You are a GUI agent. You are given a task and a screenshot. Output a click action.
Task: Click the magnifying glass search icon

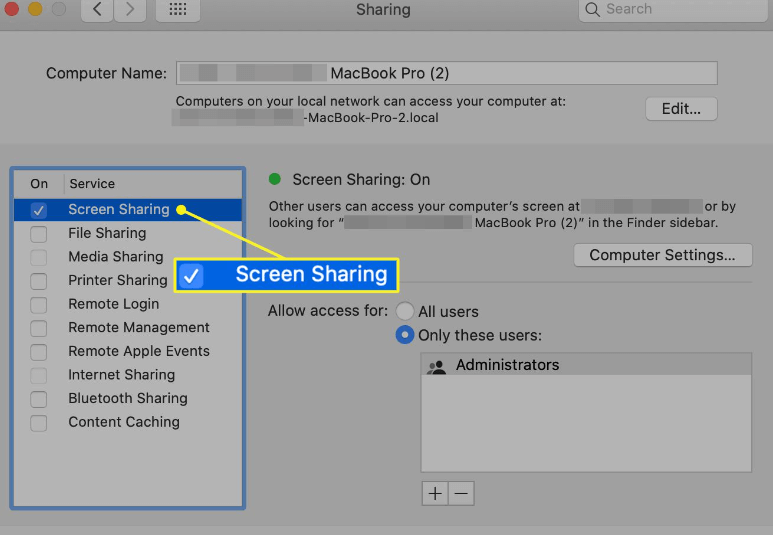point(592,9)
